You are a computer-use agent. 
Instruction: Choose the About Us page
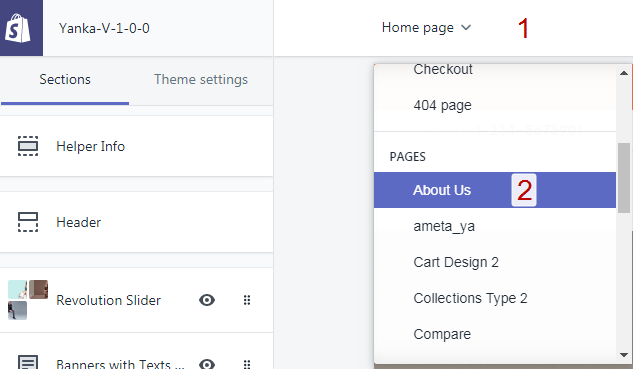[x=495, y=190]
